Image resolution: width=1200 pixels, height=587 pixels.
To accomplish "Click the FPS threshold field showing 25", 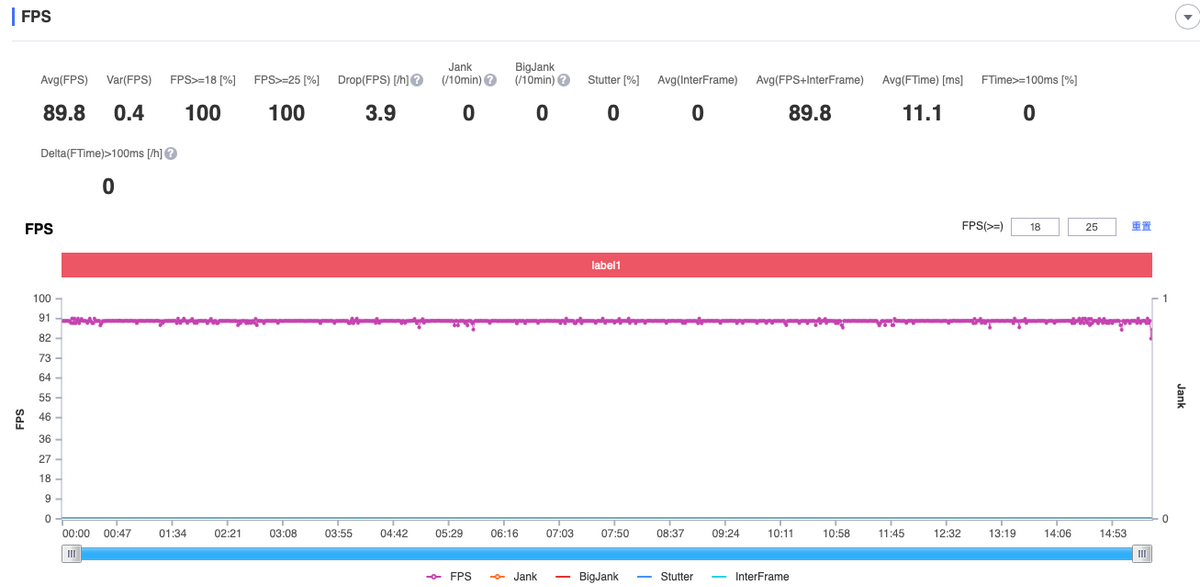I will pyautogui.click(x=1092, y=227).
